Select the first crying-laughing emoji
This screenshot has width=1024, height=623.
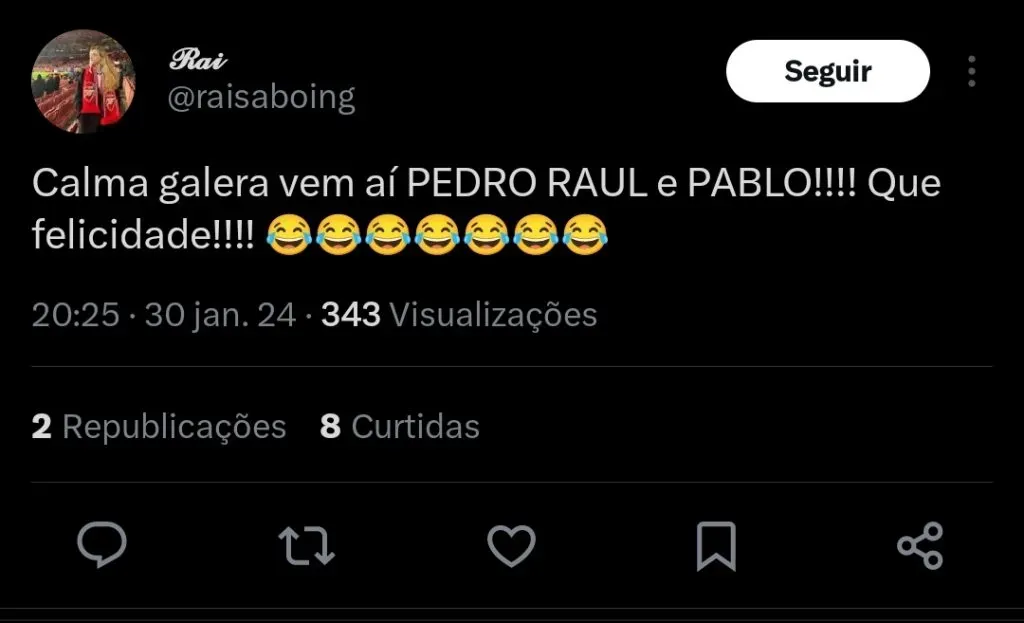point(289,234)
